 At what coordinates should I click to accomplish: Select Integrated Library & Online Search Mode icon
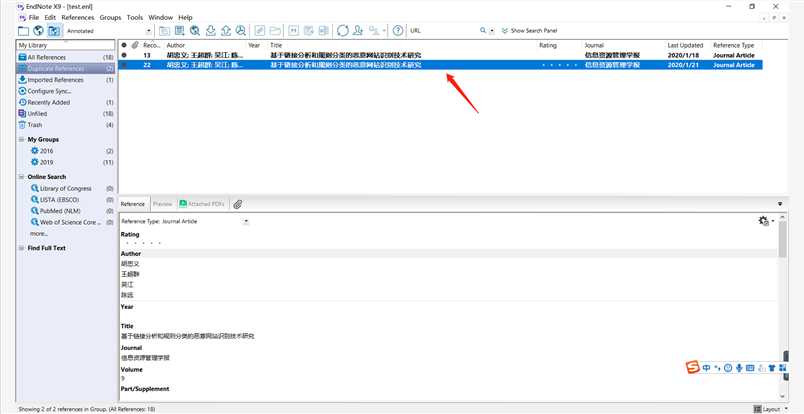[x=54, y=31]
